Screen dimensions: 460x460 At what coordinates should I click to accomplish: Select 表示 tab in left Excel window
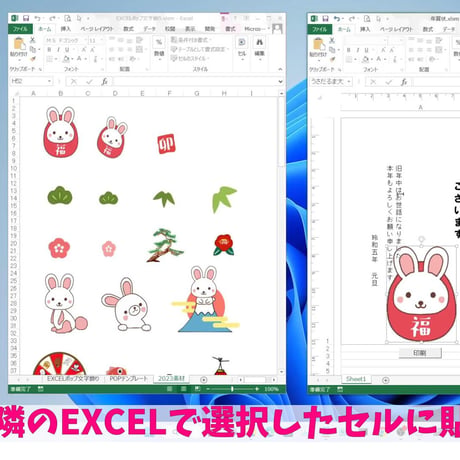coord(190,29)
